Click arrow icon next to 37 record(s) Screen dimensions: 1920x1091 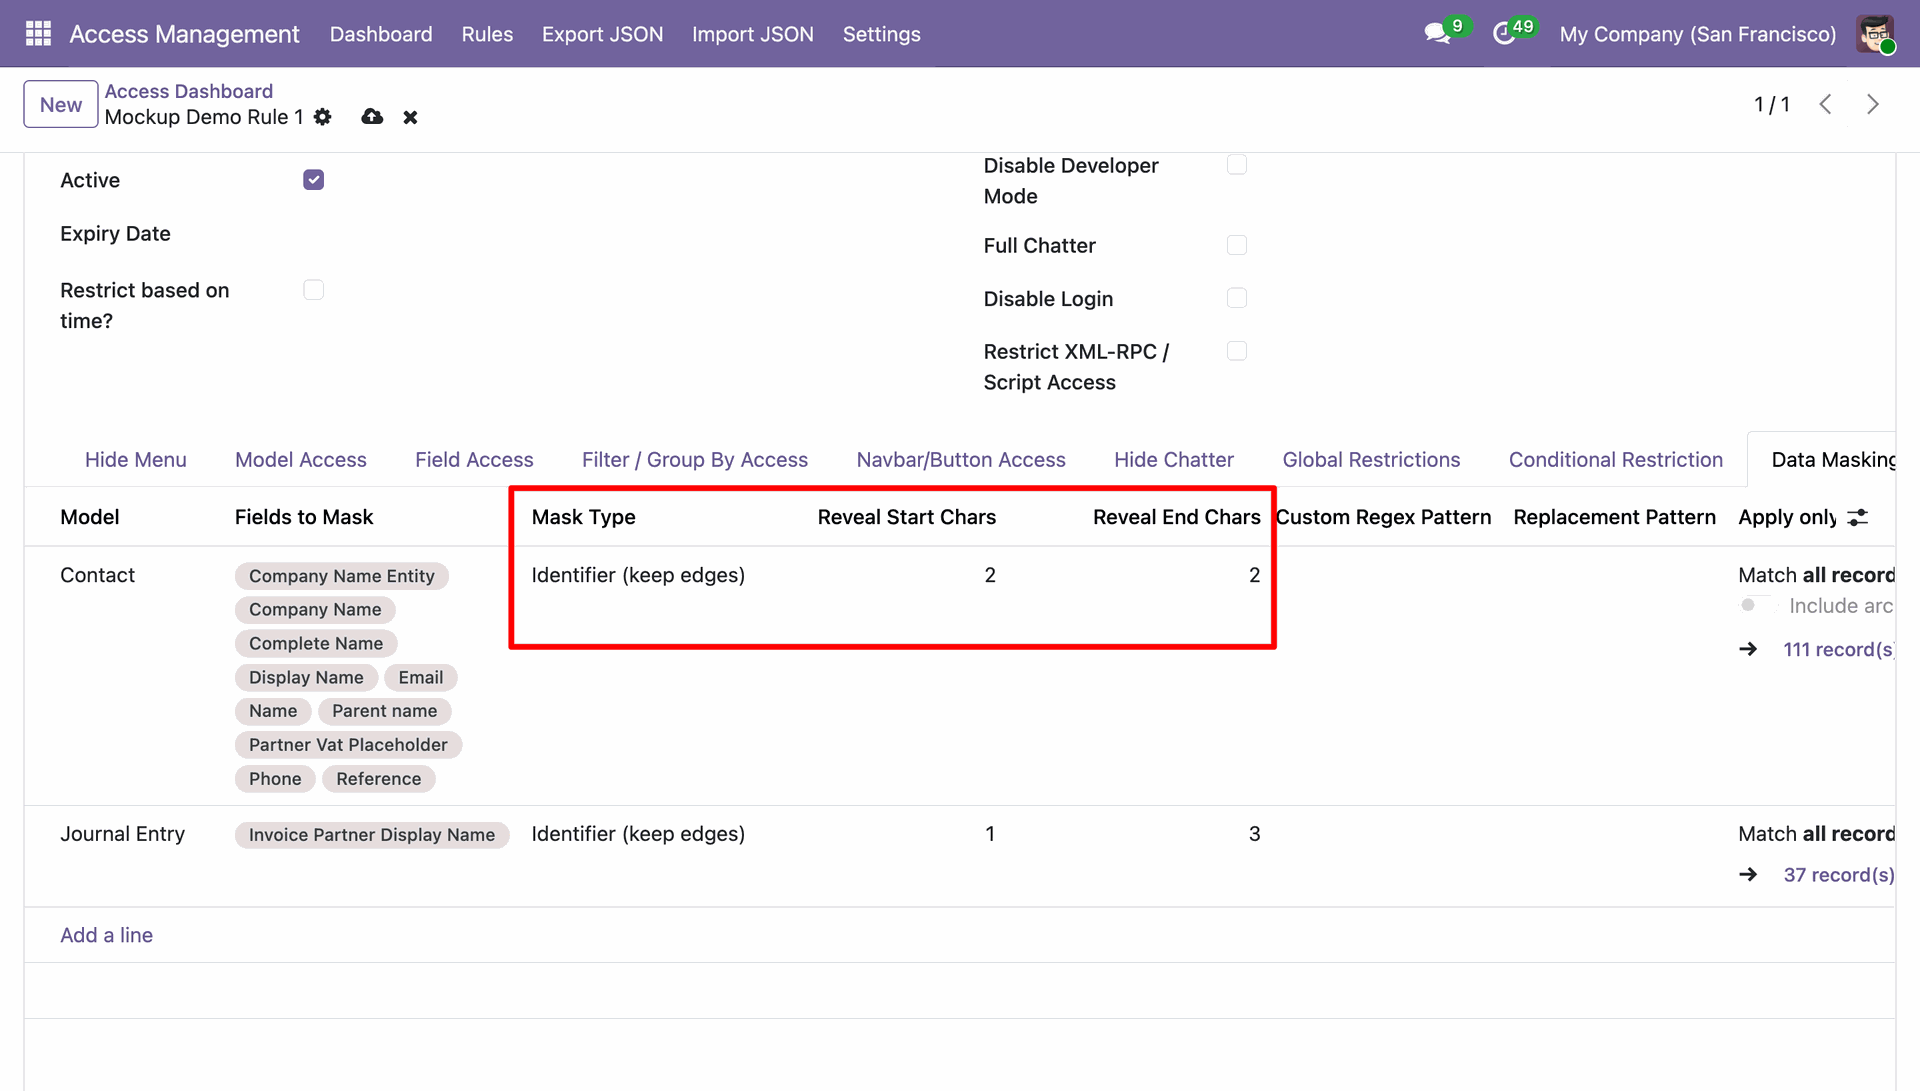pyautogui.click(x=1748, y=875)
